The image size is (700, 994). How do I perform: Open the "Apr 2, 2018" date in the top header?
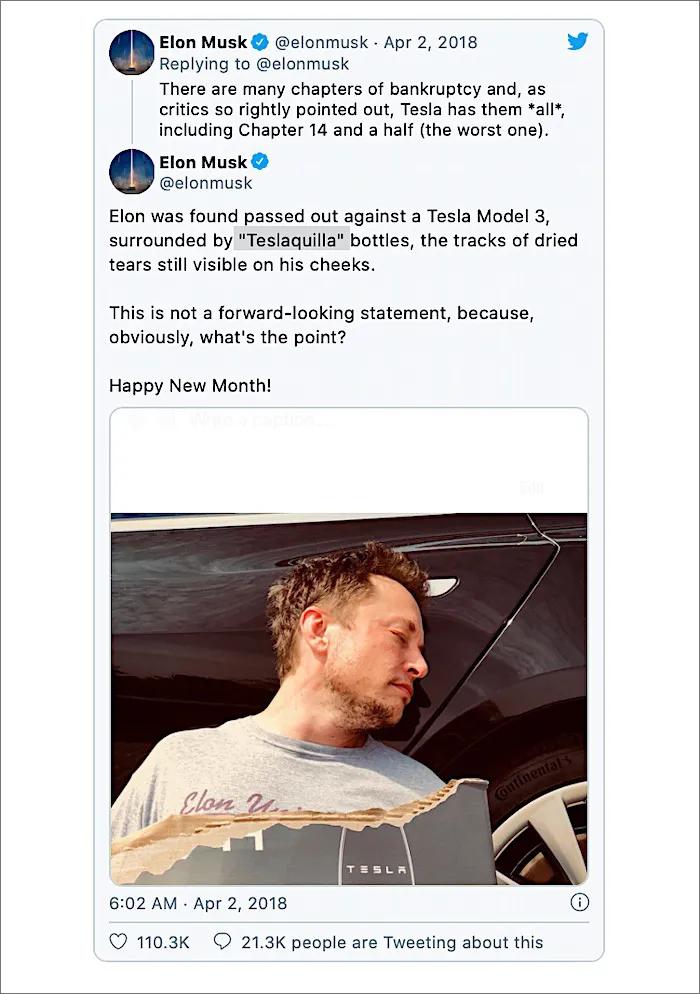(433, 42)
